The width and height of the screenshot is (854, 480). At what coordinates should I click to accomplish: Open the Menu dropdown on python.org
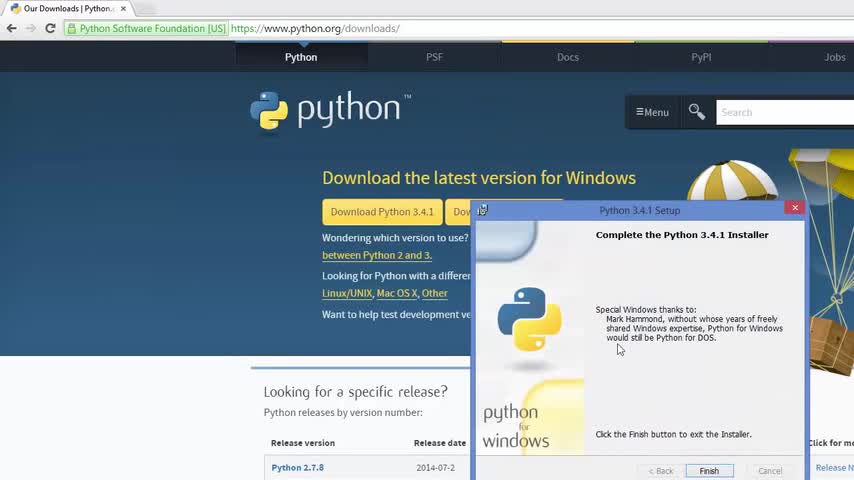[x=652, y=112]
